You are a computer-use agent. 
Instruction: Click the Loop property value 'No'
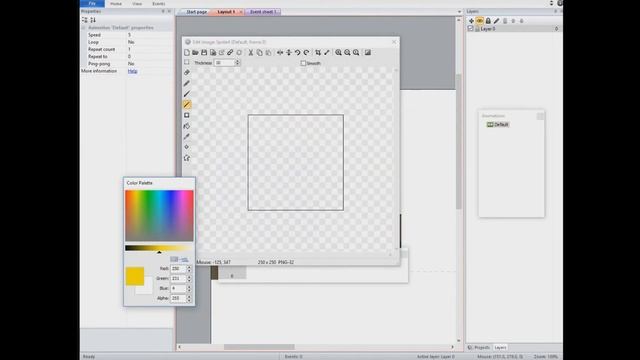point(131,42)
